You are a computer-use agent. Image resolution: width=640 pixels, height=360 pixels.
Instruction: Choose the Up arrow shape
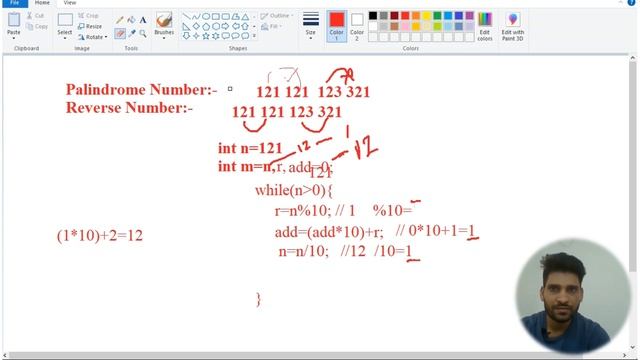(x=245, y=26)
